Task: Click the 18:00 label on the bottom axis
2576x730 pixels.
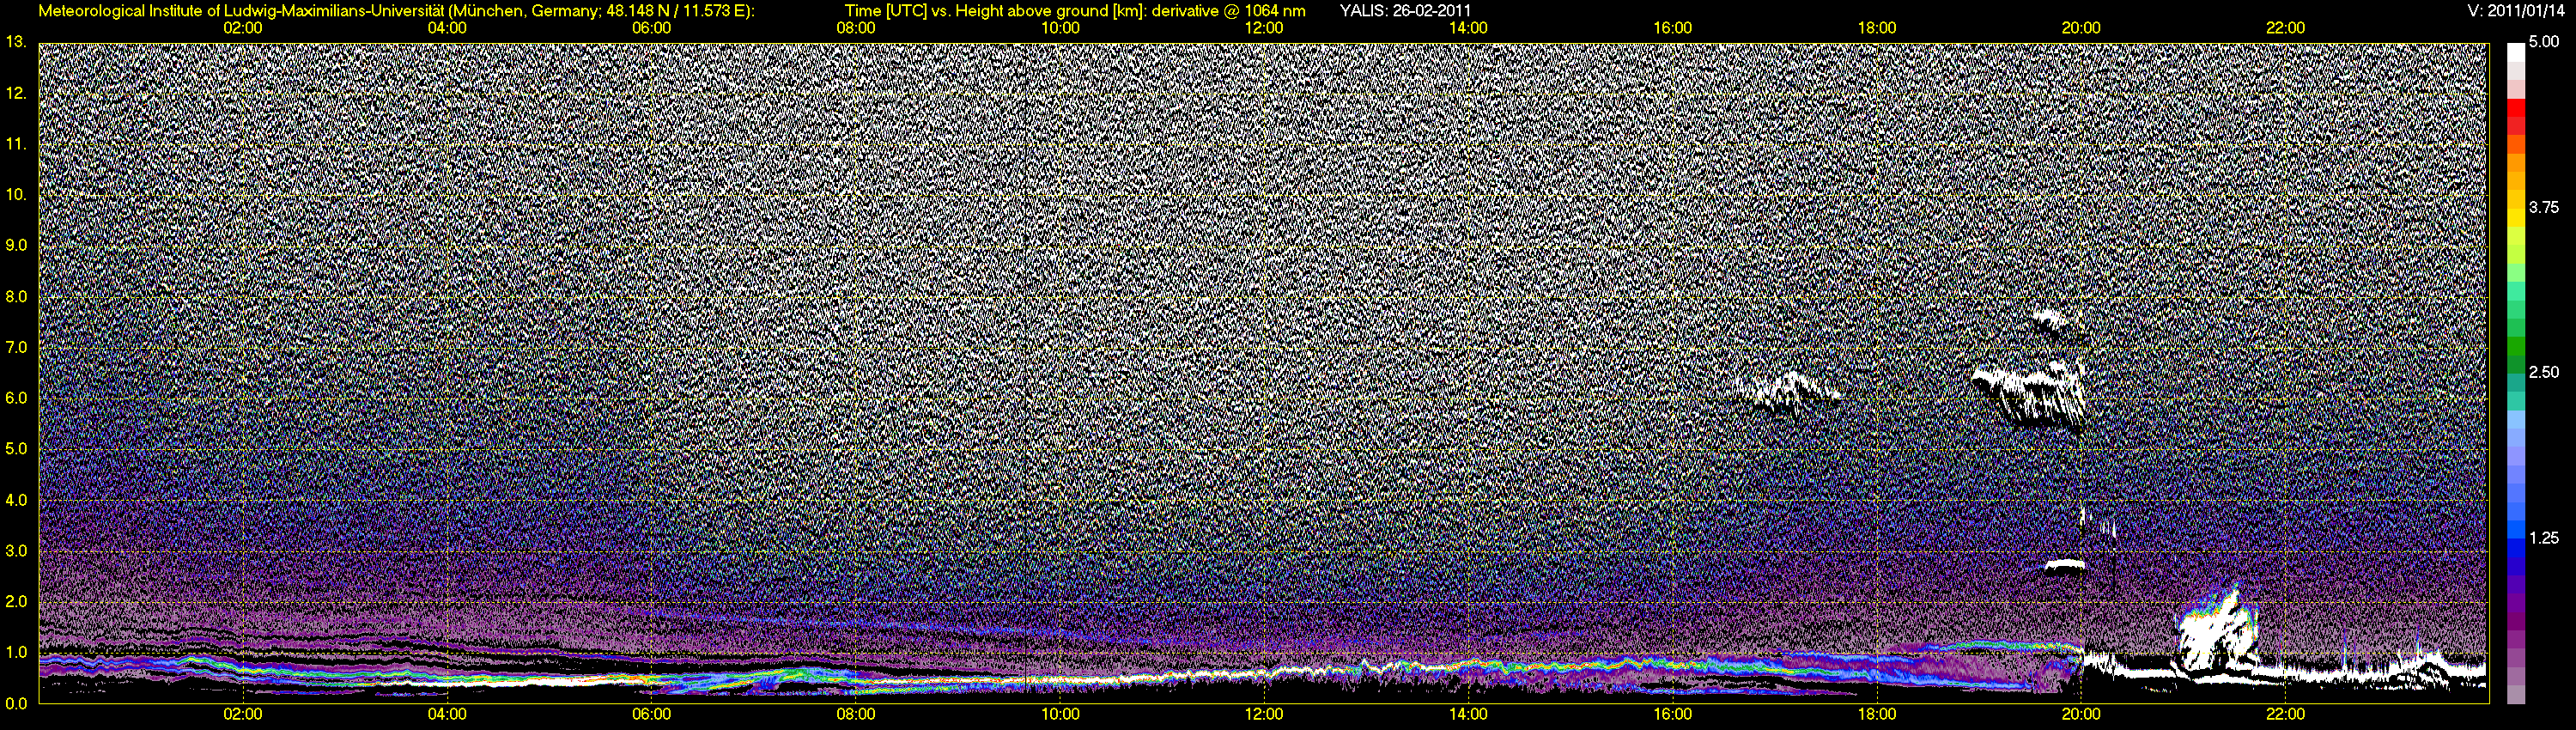Action: (1877, 714)
